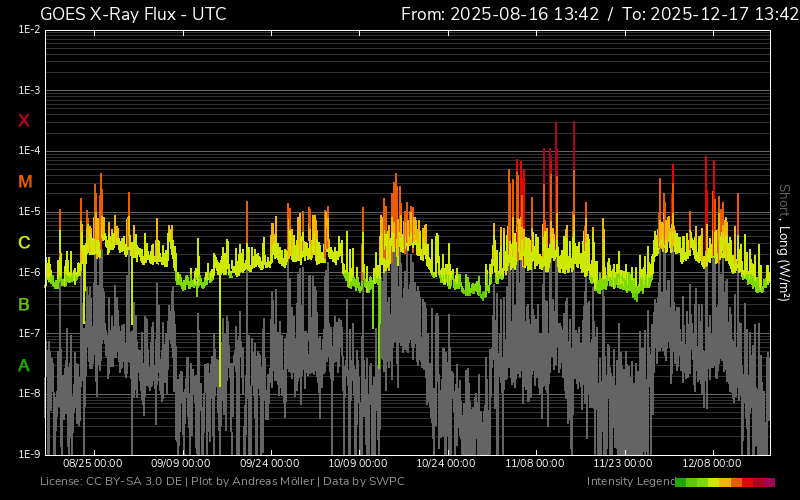Image resolution: width=800 pixels, height=500 pixels.
Task: Click the red X flare class label
Action: (24, 121)
